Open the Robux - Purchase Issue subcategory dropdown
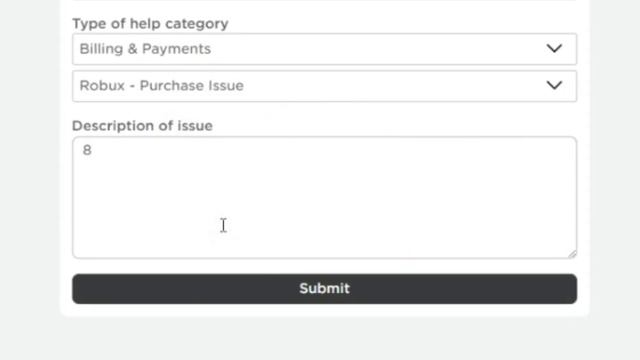 coord(324,86)
